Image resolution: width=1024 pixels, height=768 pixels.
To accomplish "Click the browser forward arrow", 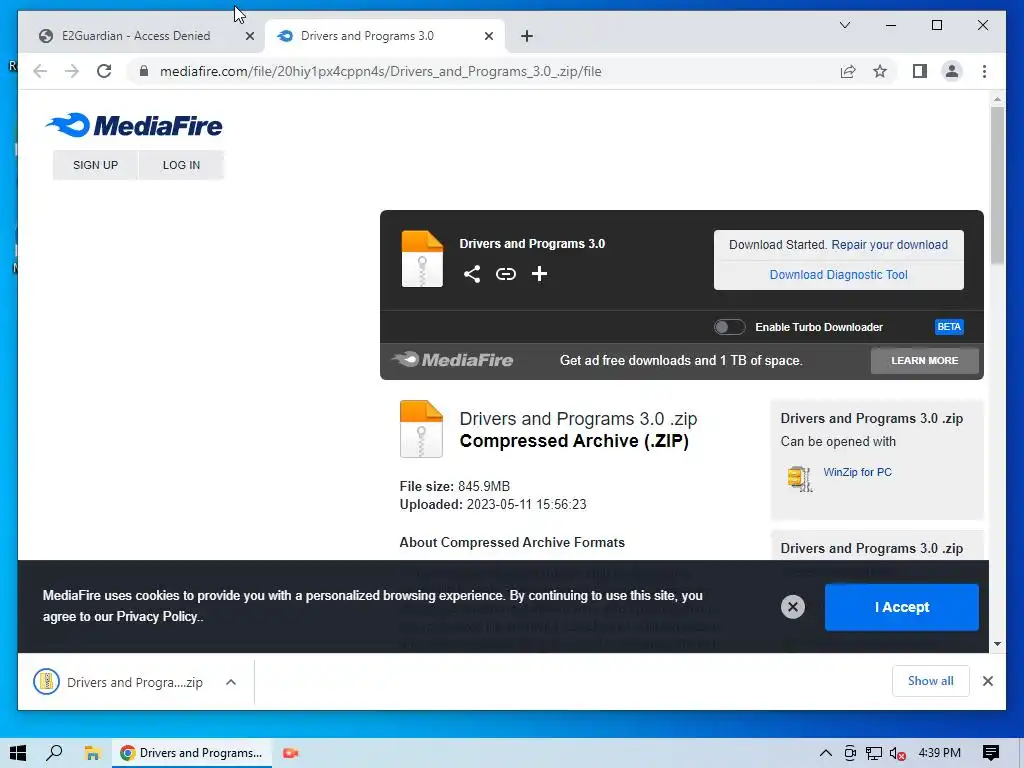I will tap(72, 71).
